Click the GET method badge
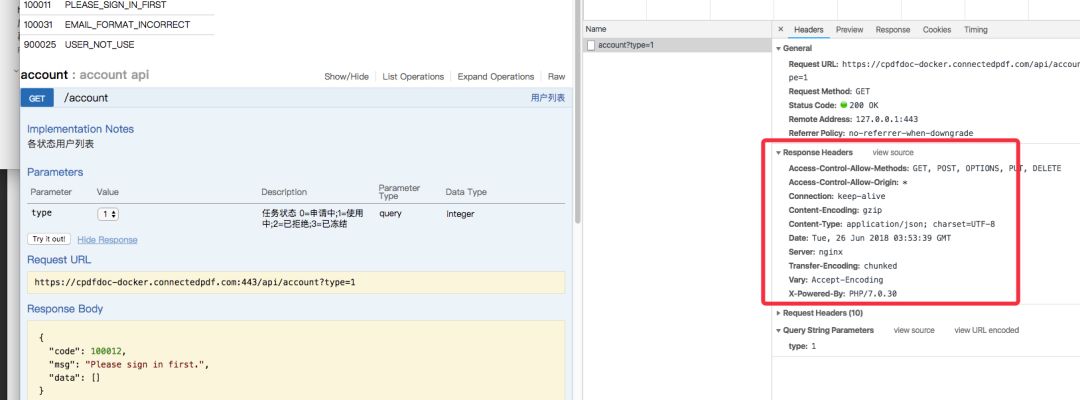 37,98
